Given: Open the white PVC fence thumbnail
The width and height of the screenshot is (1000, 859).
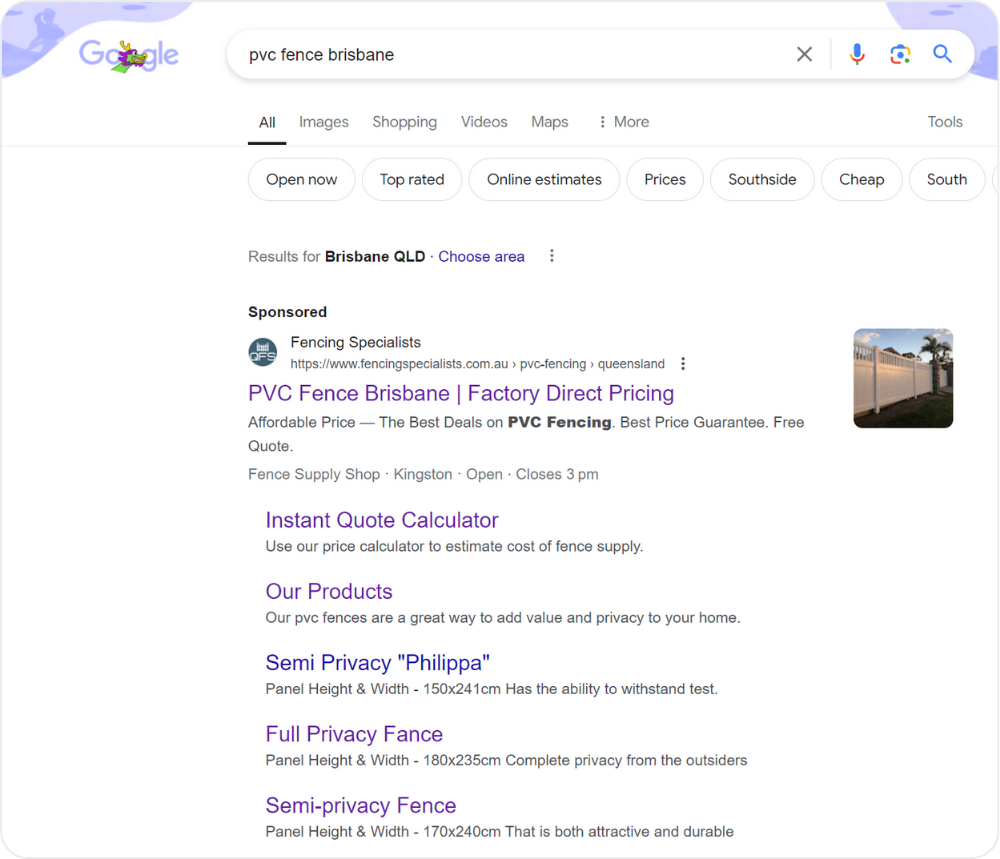Looking at the screenshot, I should (902, 378).
